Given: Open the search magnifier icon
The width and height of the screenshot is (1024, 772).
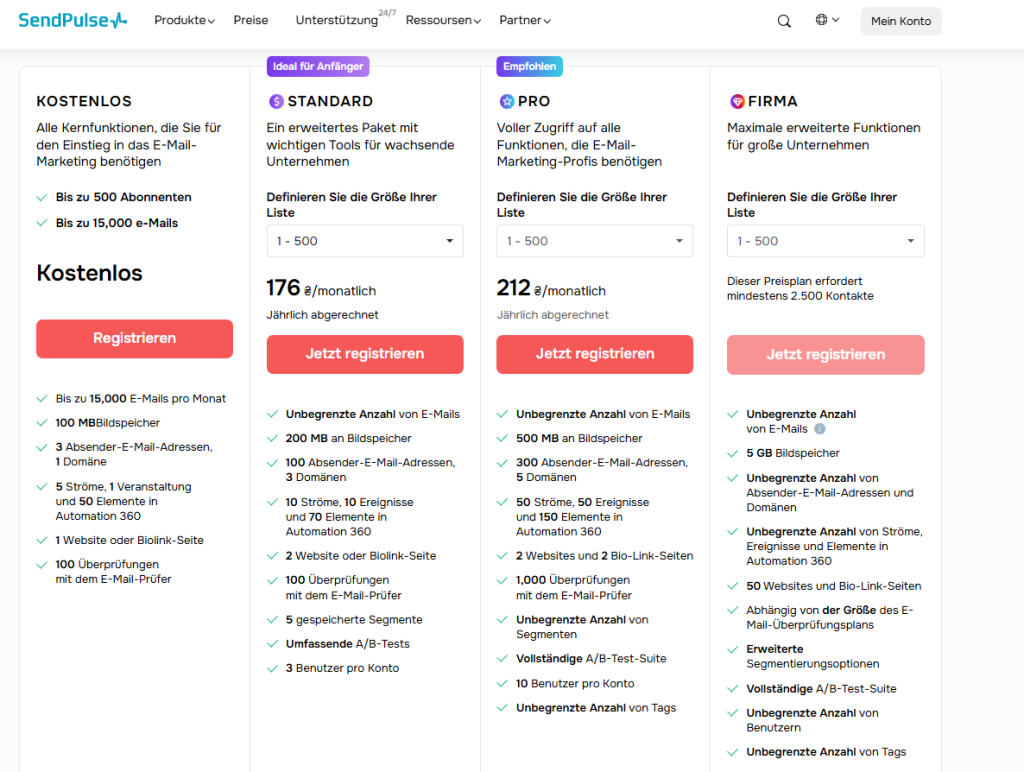Looking at the screenshot, I should (x=784, y=20).
